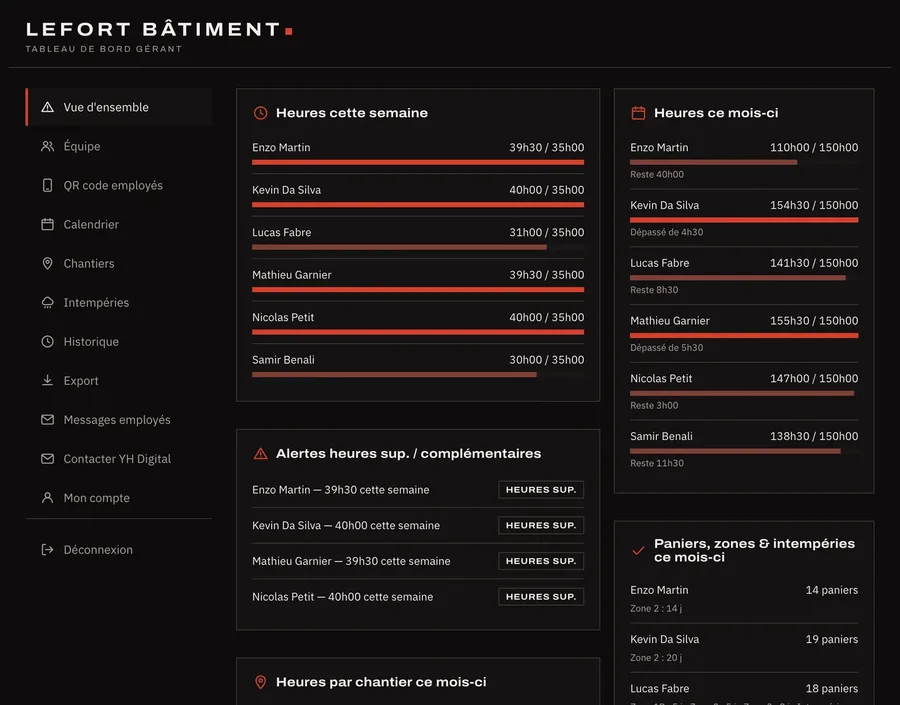Click the download icon next to Export
The height and width of the screenshot is (705, 900).
[48, 381]
